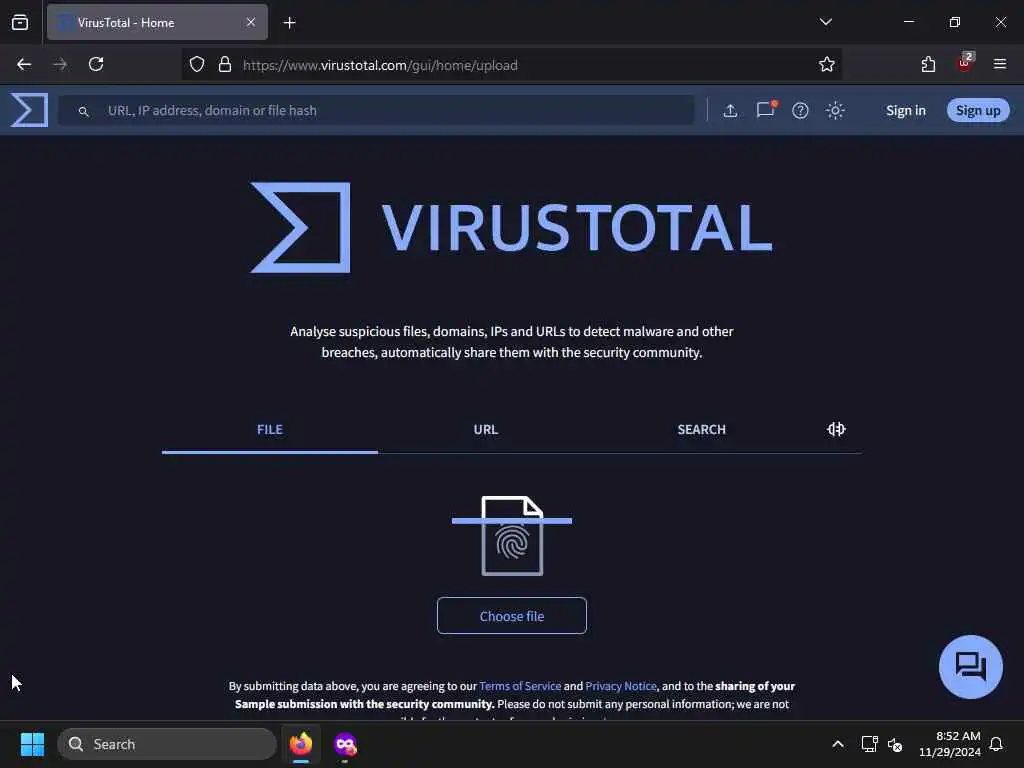The width and height of the screenshot is (1024, 768).
Task: Click the Sign up button
Action: (978, 110)
